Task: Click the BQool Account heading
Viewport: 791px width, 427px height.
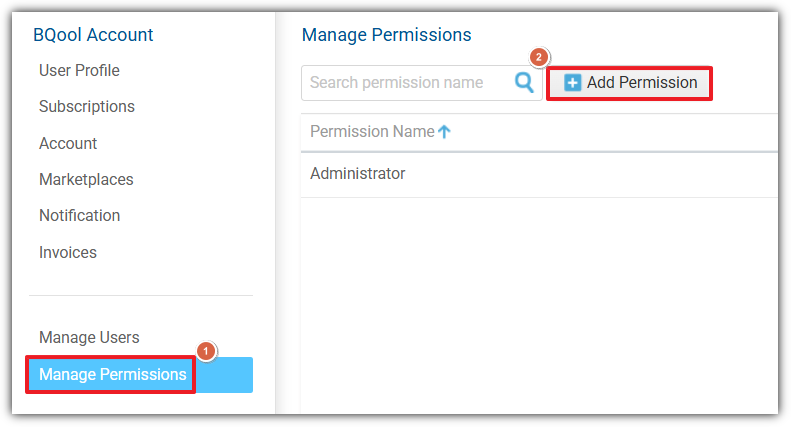Action: coord(93,35)
